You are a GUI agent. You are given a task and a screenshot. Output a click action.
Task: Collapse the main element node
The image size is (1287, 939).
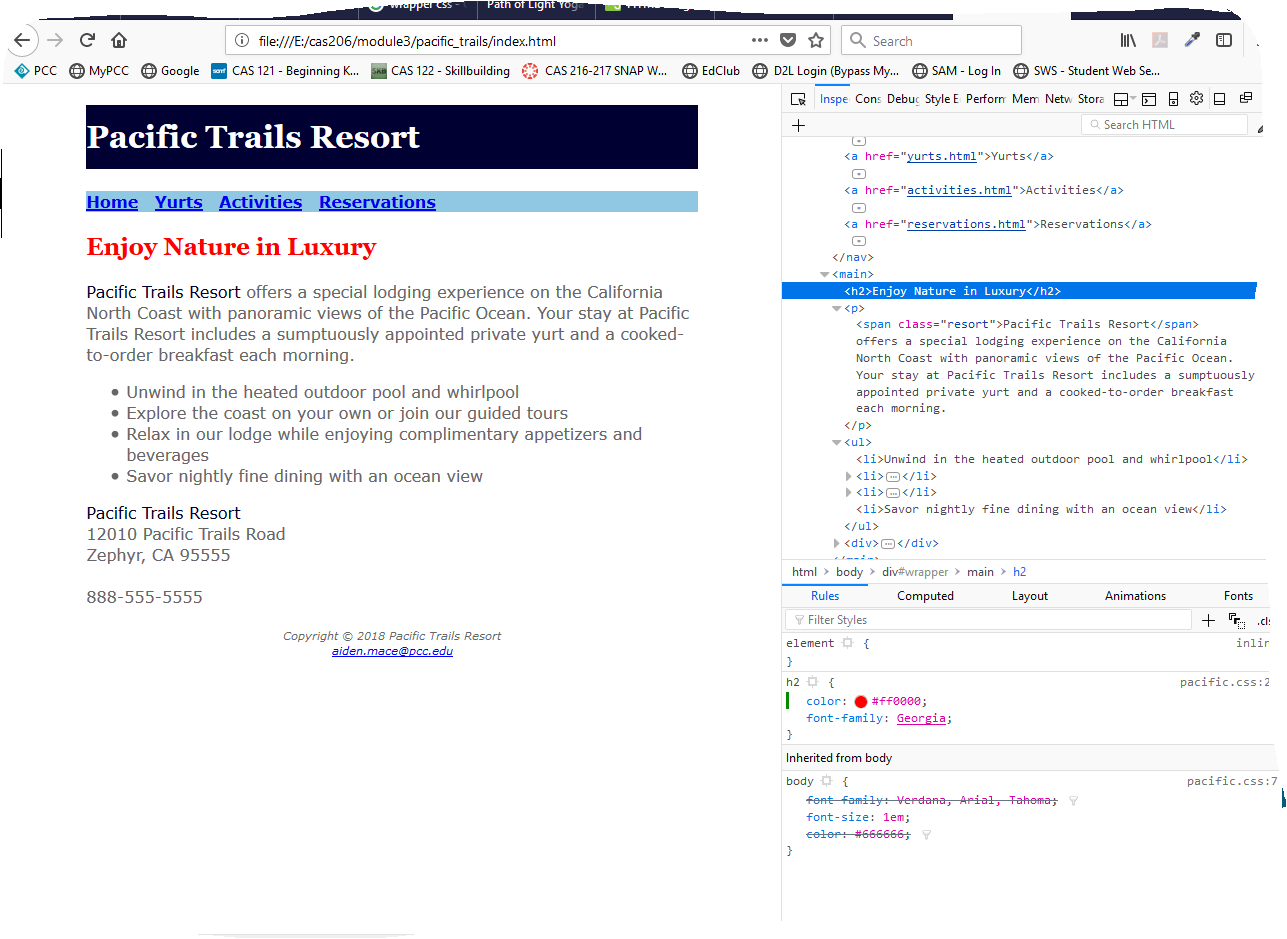point(825,274)
